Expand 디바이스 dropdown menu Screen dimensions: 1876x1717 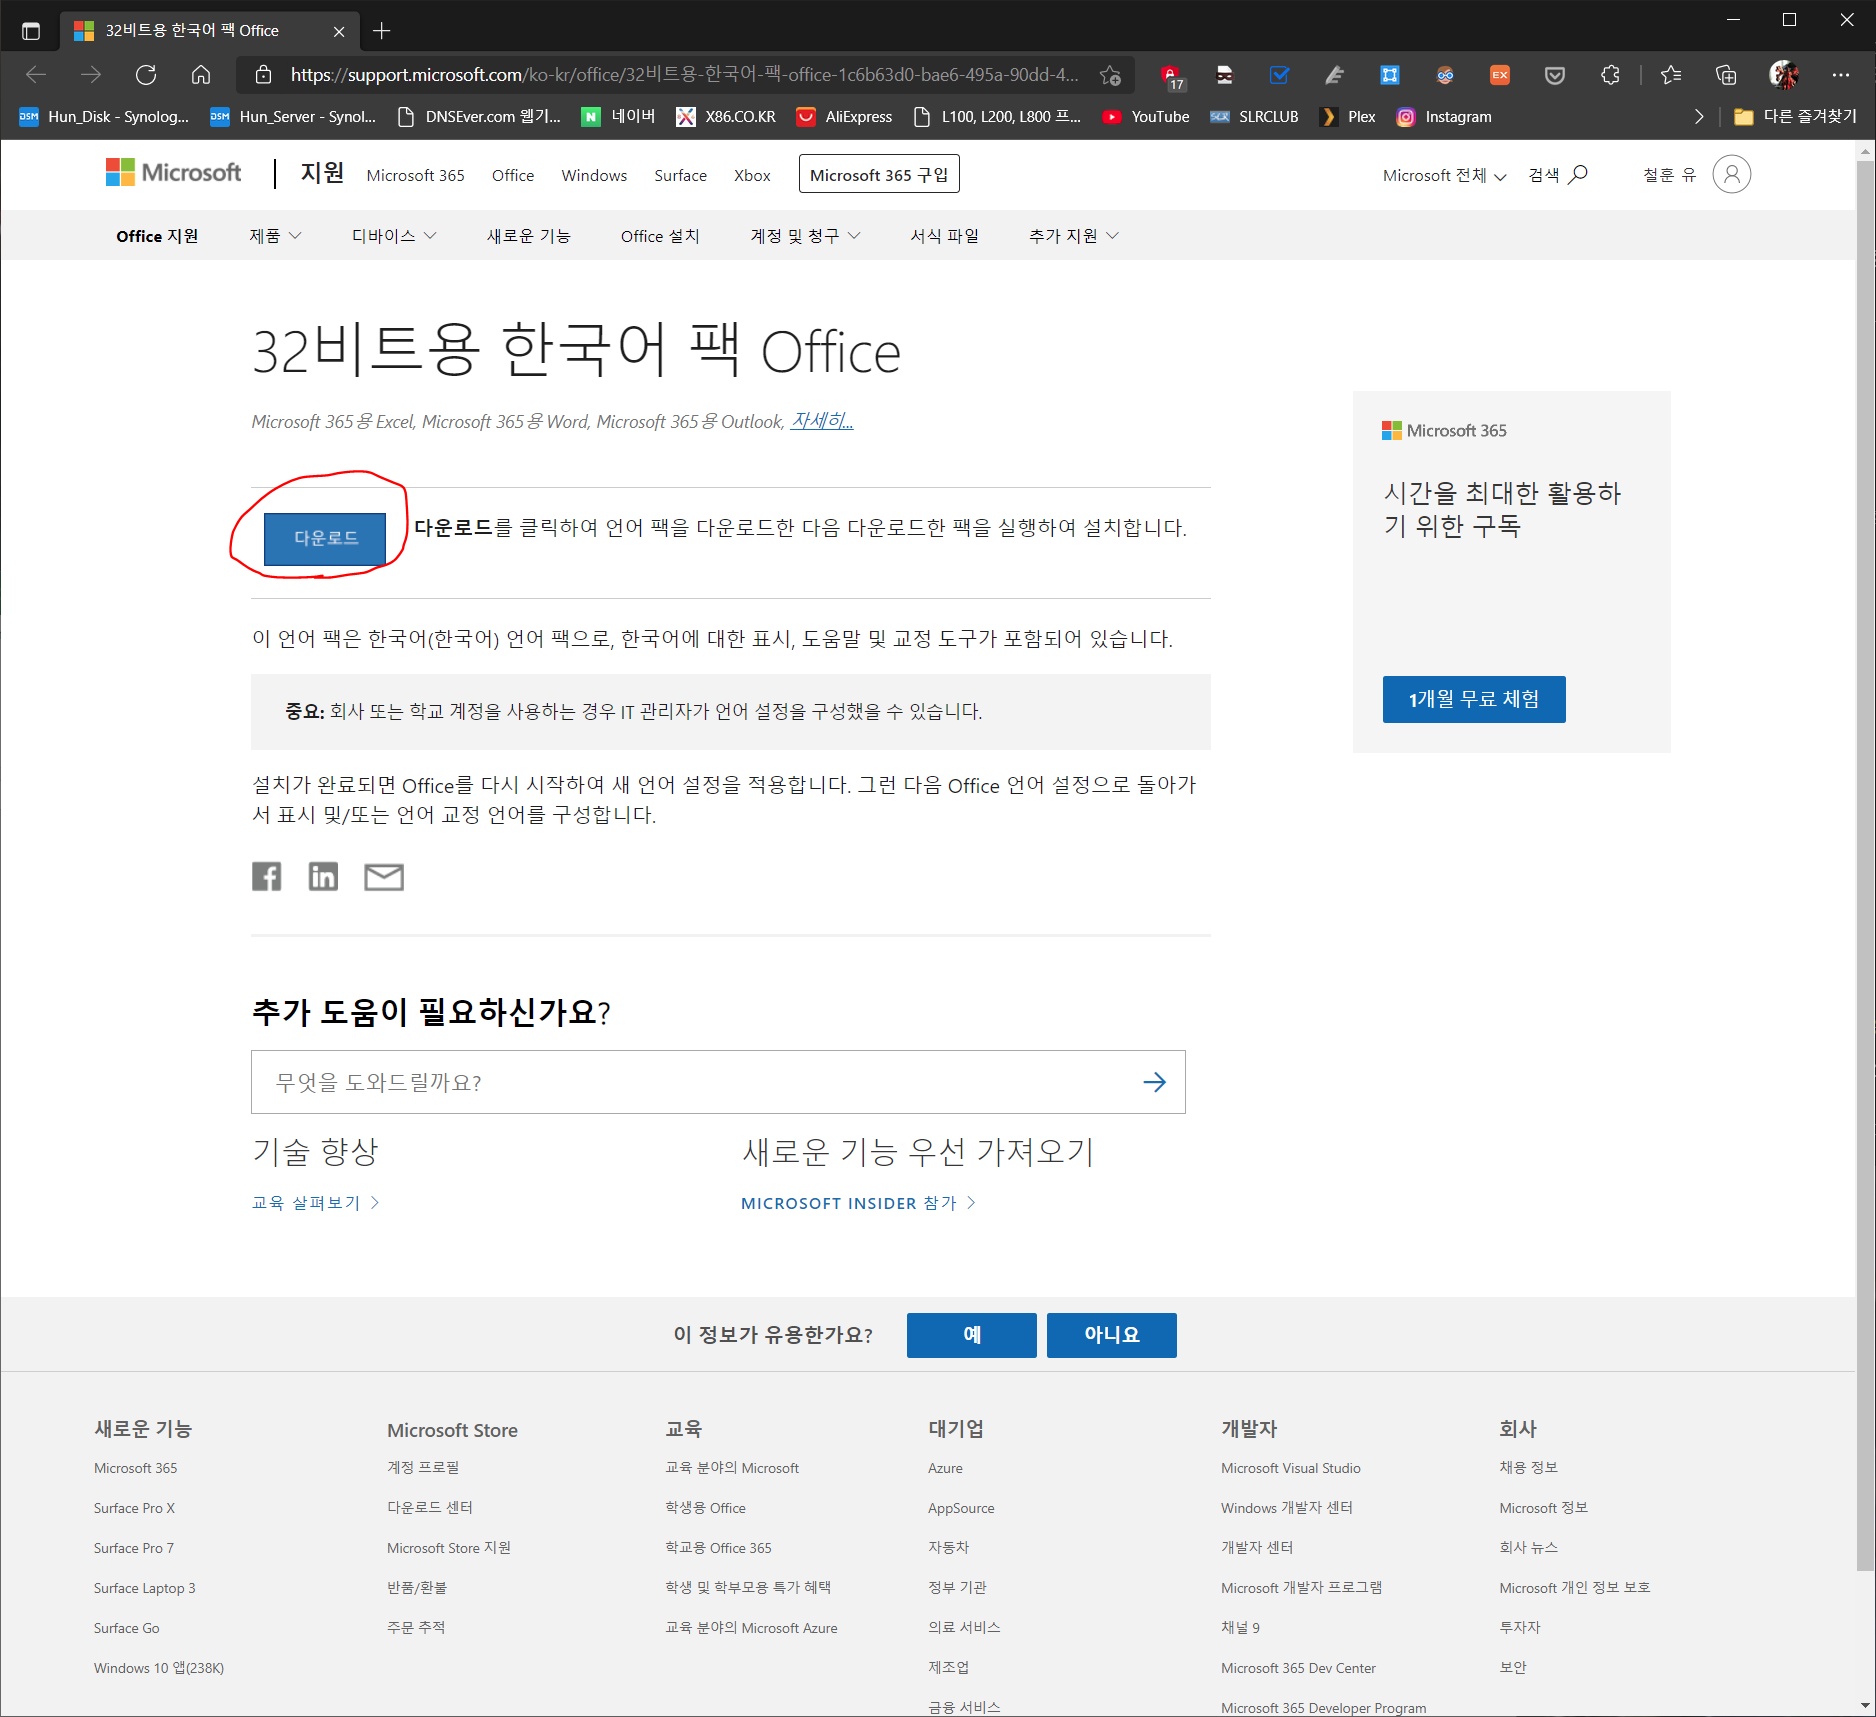(394, 236)
